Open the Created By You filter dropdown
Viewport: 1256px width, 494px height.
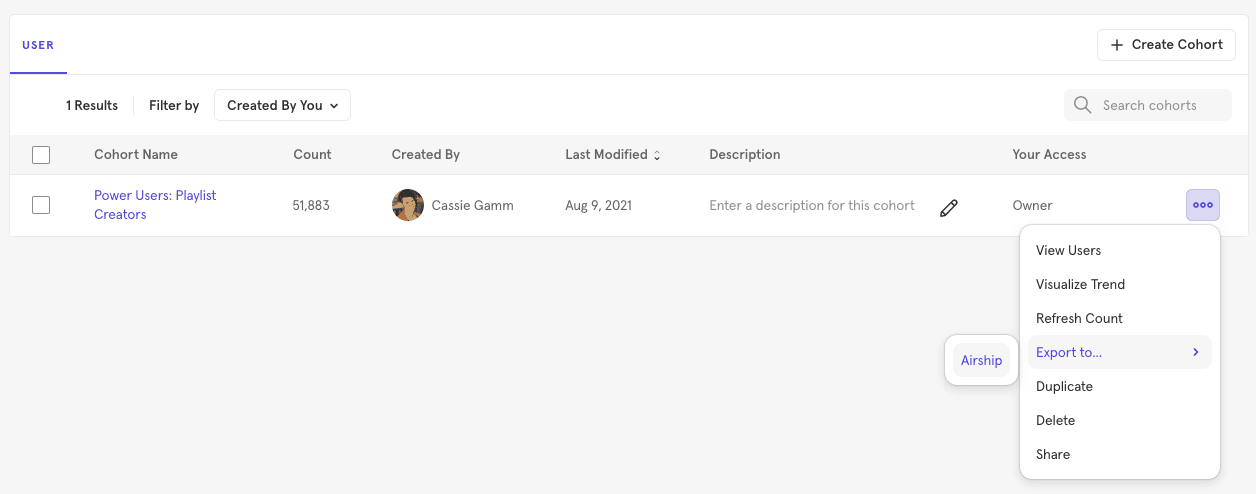click(x=282, y=105)
